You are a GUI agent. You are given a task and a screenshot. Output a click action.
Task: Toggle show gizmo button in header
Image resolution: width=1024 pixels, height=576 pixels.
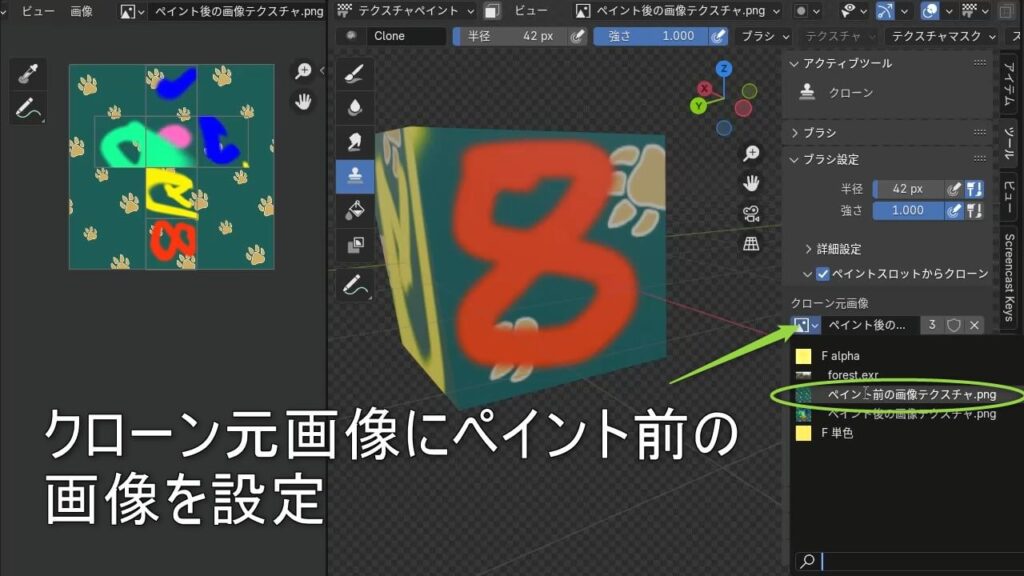(885, 10)
